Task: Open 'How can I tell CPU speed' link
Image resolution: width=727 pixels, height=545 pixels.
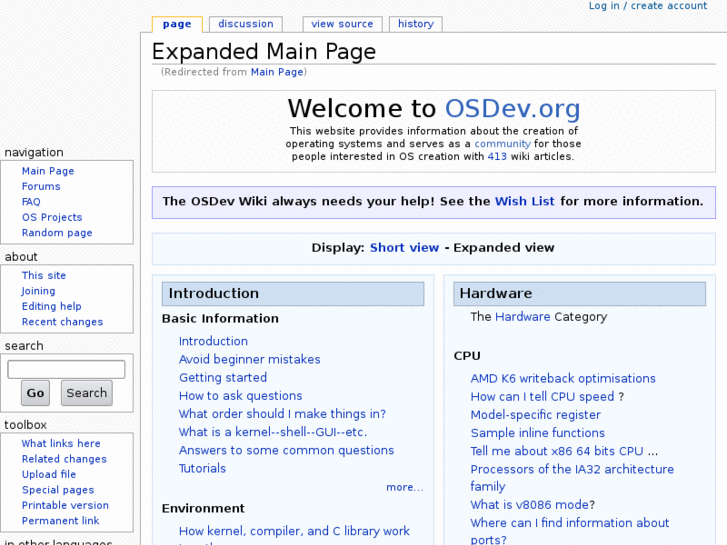Action: click(542, 397)
